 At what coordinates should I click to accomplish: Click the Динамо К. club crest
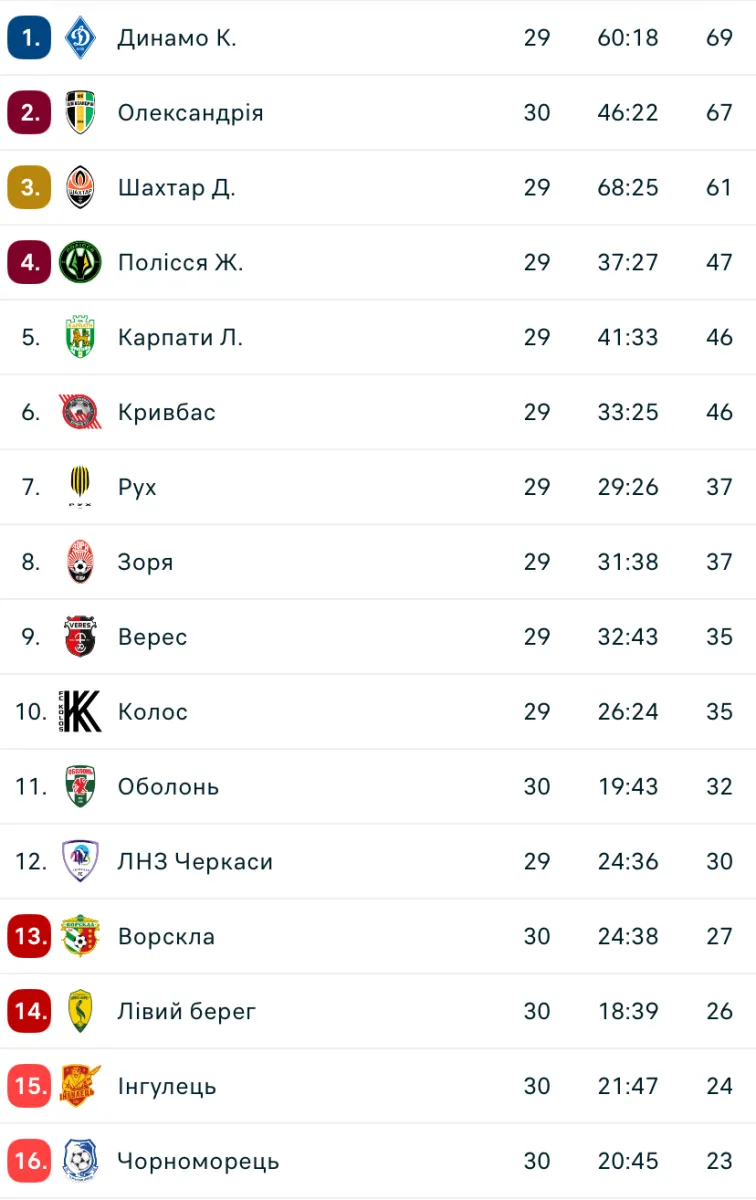click(80, 38)
